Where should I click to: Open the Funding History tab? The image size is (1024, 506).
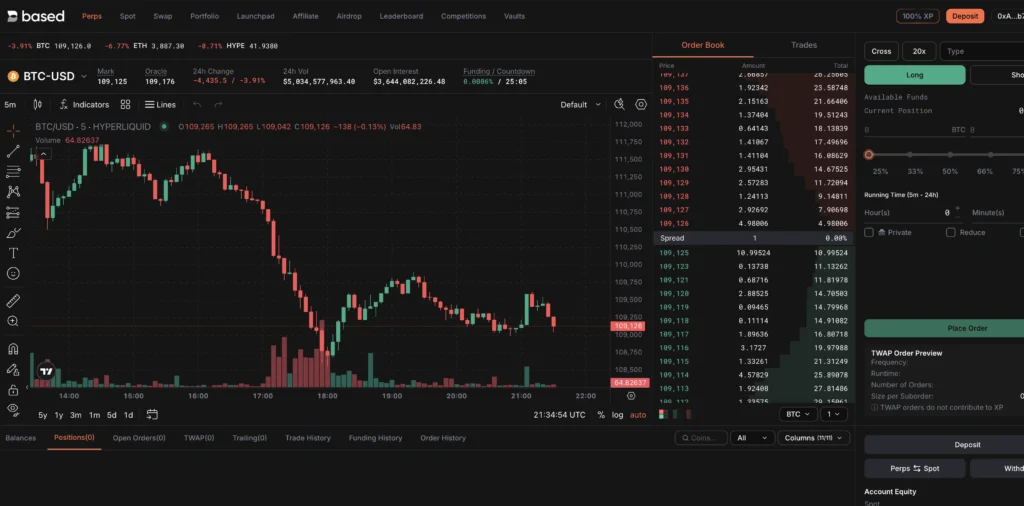[375, 438]
